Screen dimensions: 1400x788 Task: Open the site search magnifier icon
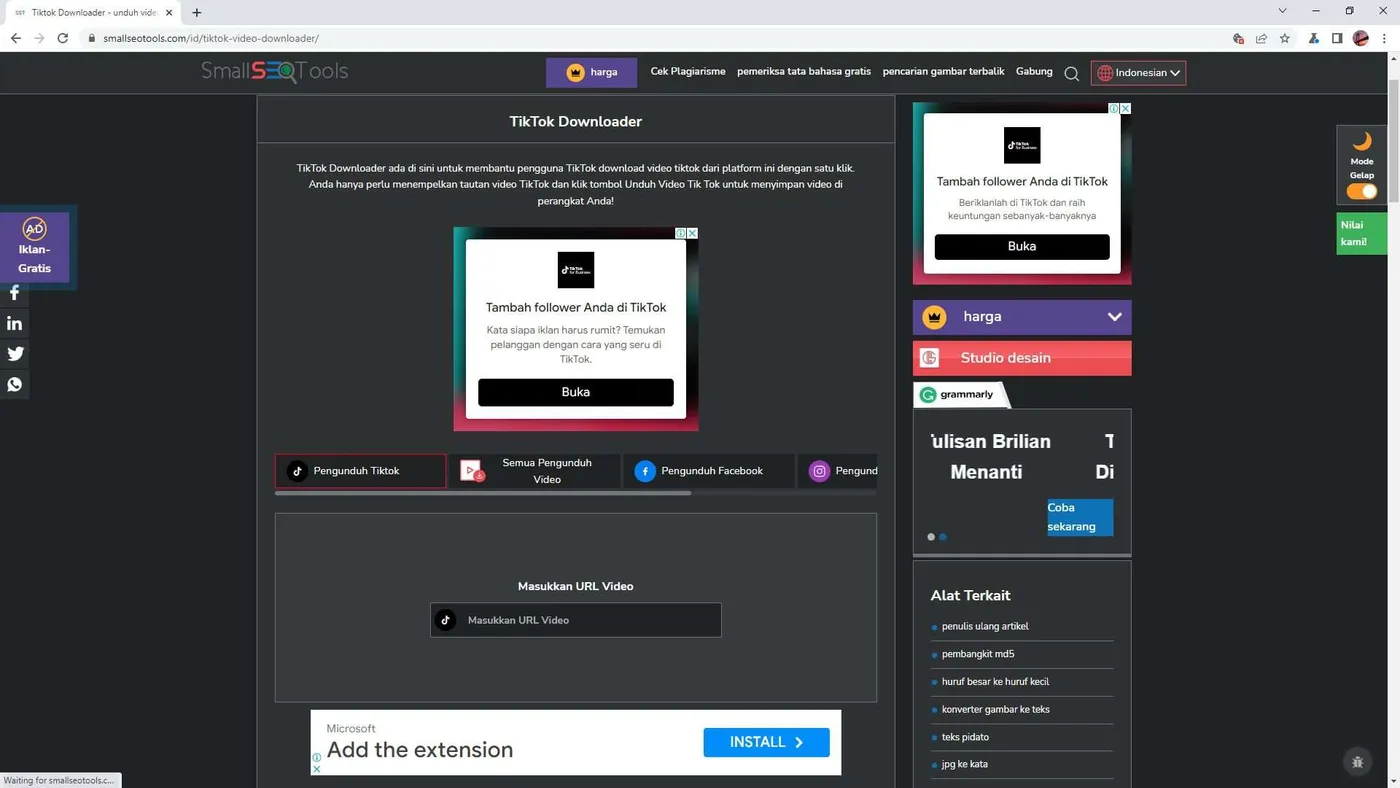pos(1071,73)
